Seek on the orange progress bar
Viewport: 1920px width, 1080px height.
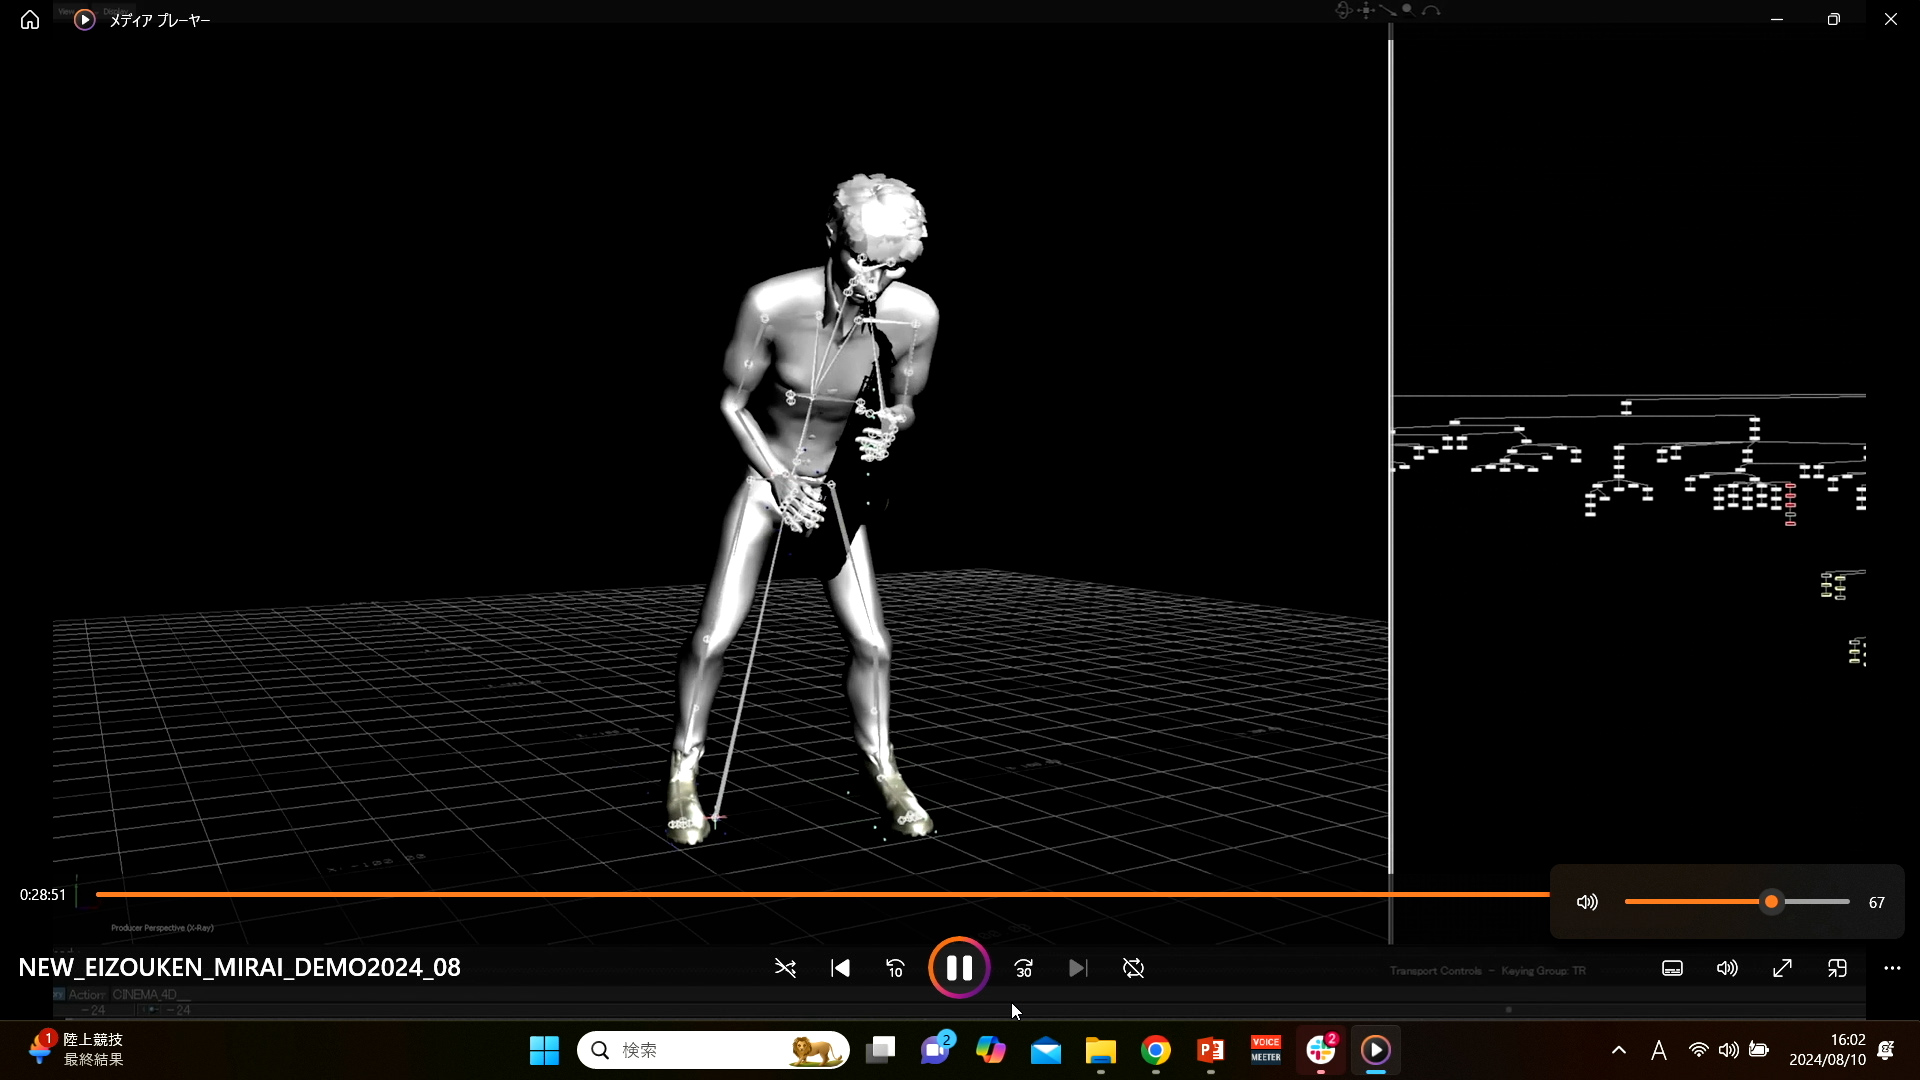click(x=800, y=894)
